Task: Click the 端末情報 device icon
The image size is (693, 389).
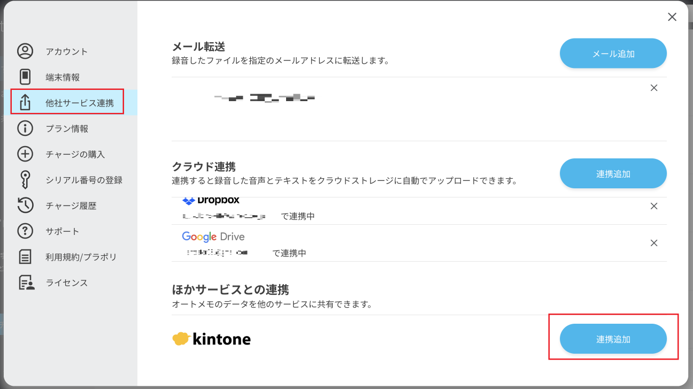Action: point(25,77)
